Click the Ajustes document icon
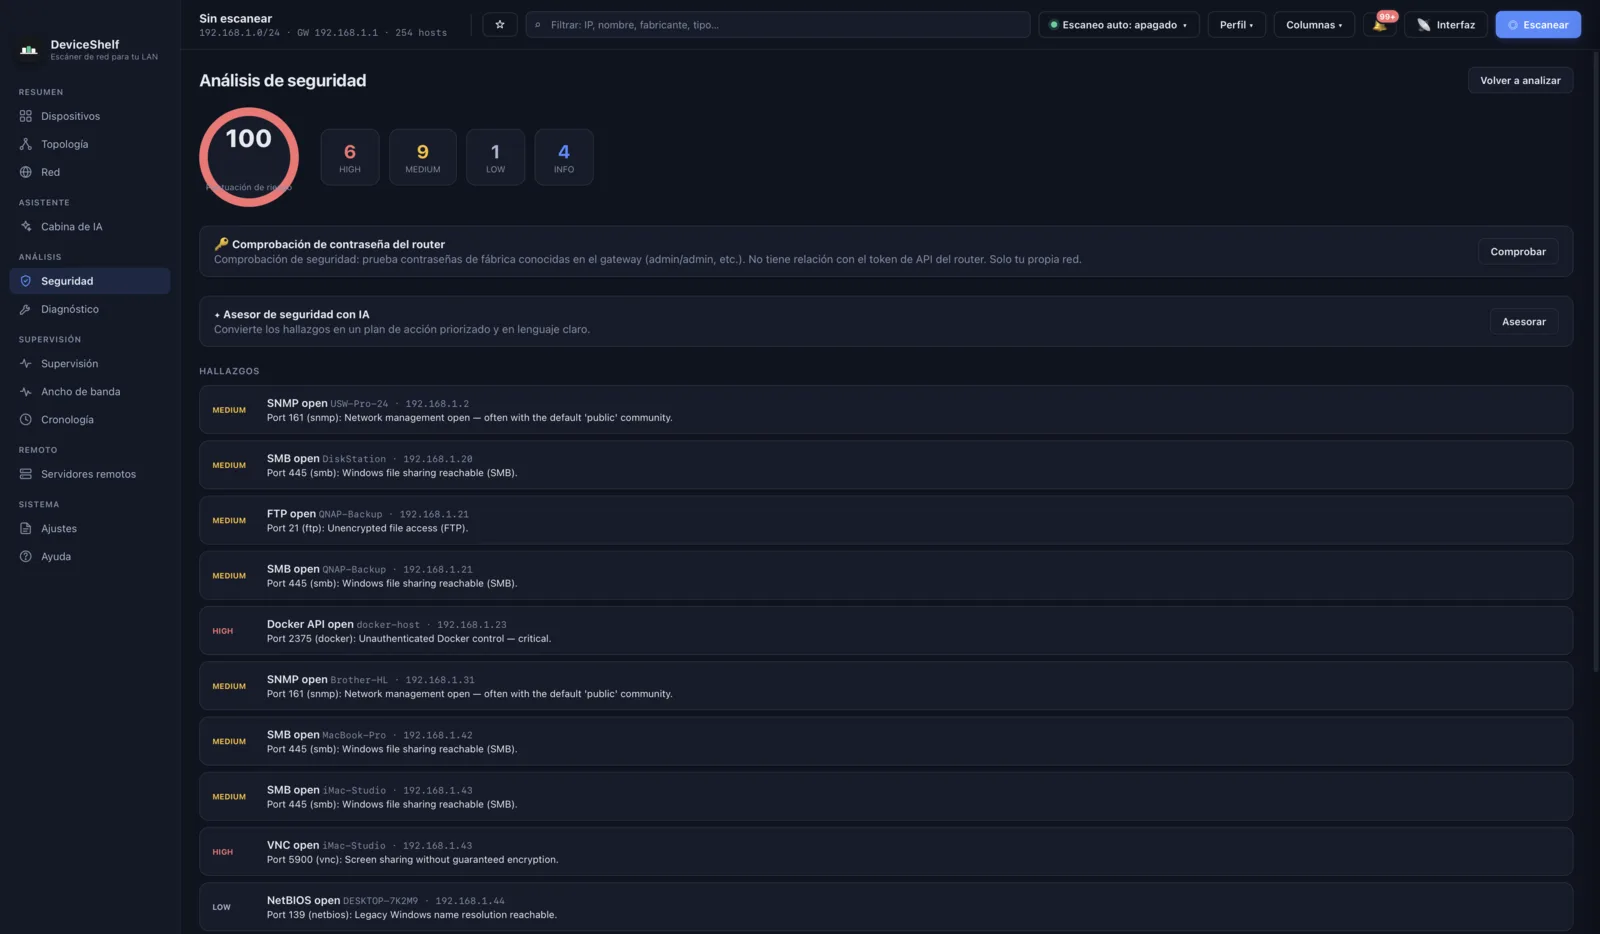 coord(26,529)
